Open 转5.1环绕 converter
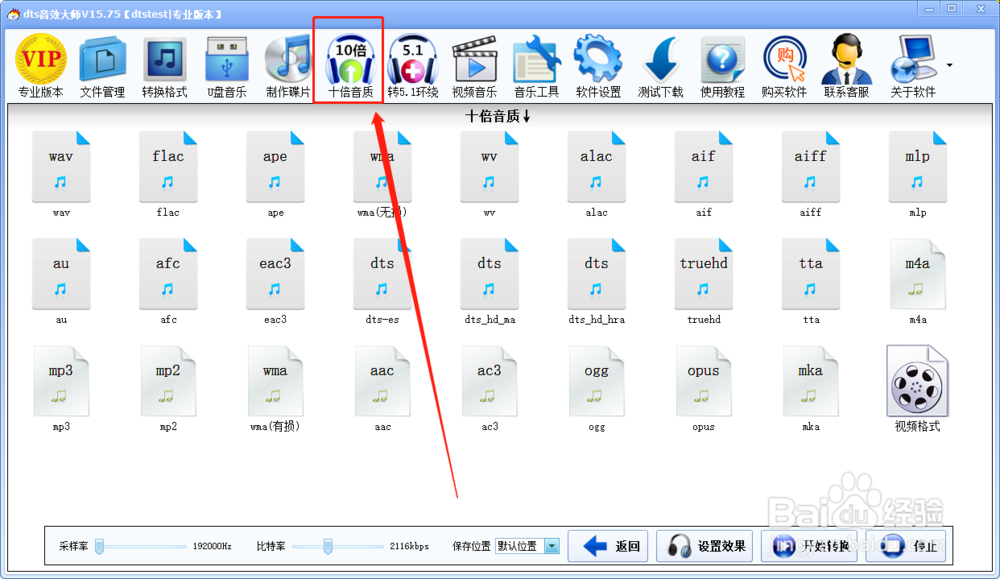The width and height of the screenshot is (1000, 579). pyautogui.click(x=413, y=66)
